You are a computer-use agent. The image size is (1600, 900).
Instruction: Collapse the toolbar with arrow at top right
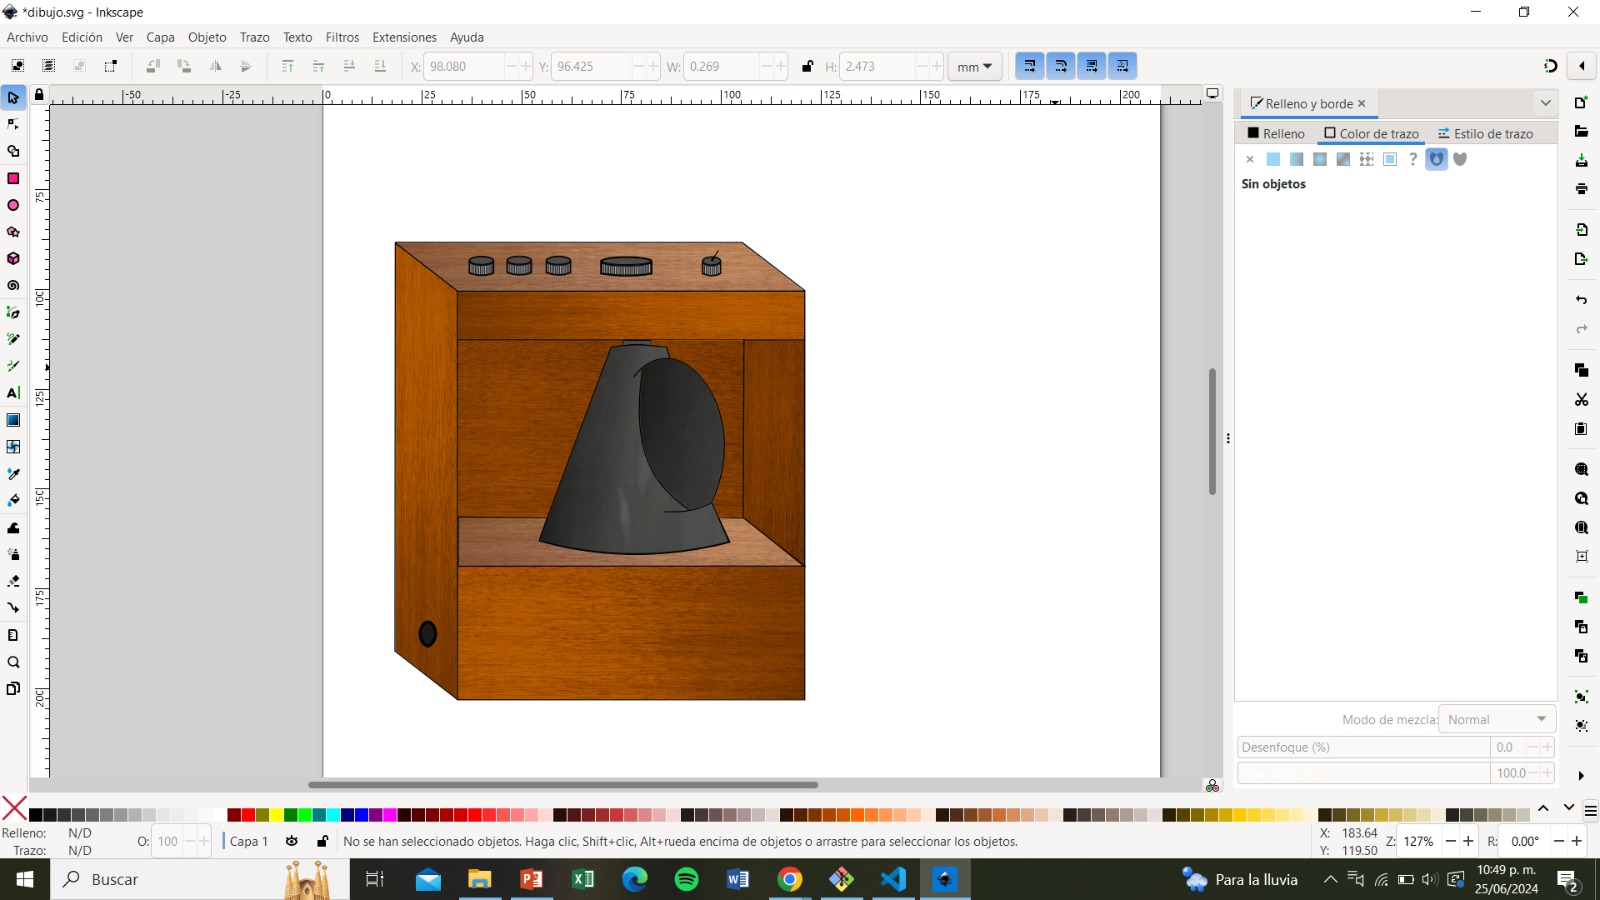[1581, 66]
